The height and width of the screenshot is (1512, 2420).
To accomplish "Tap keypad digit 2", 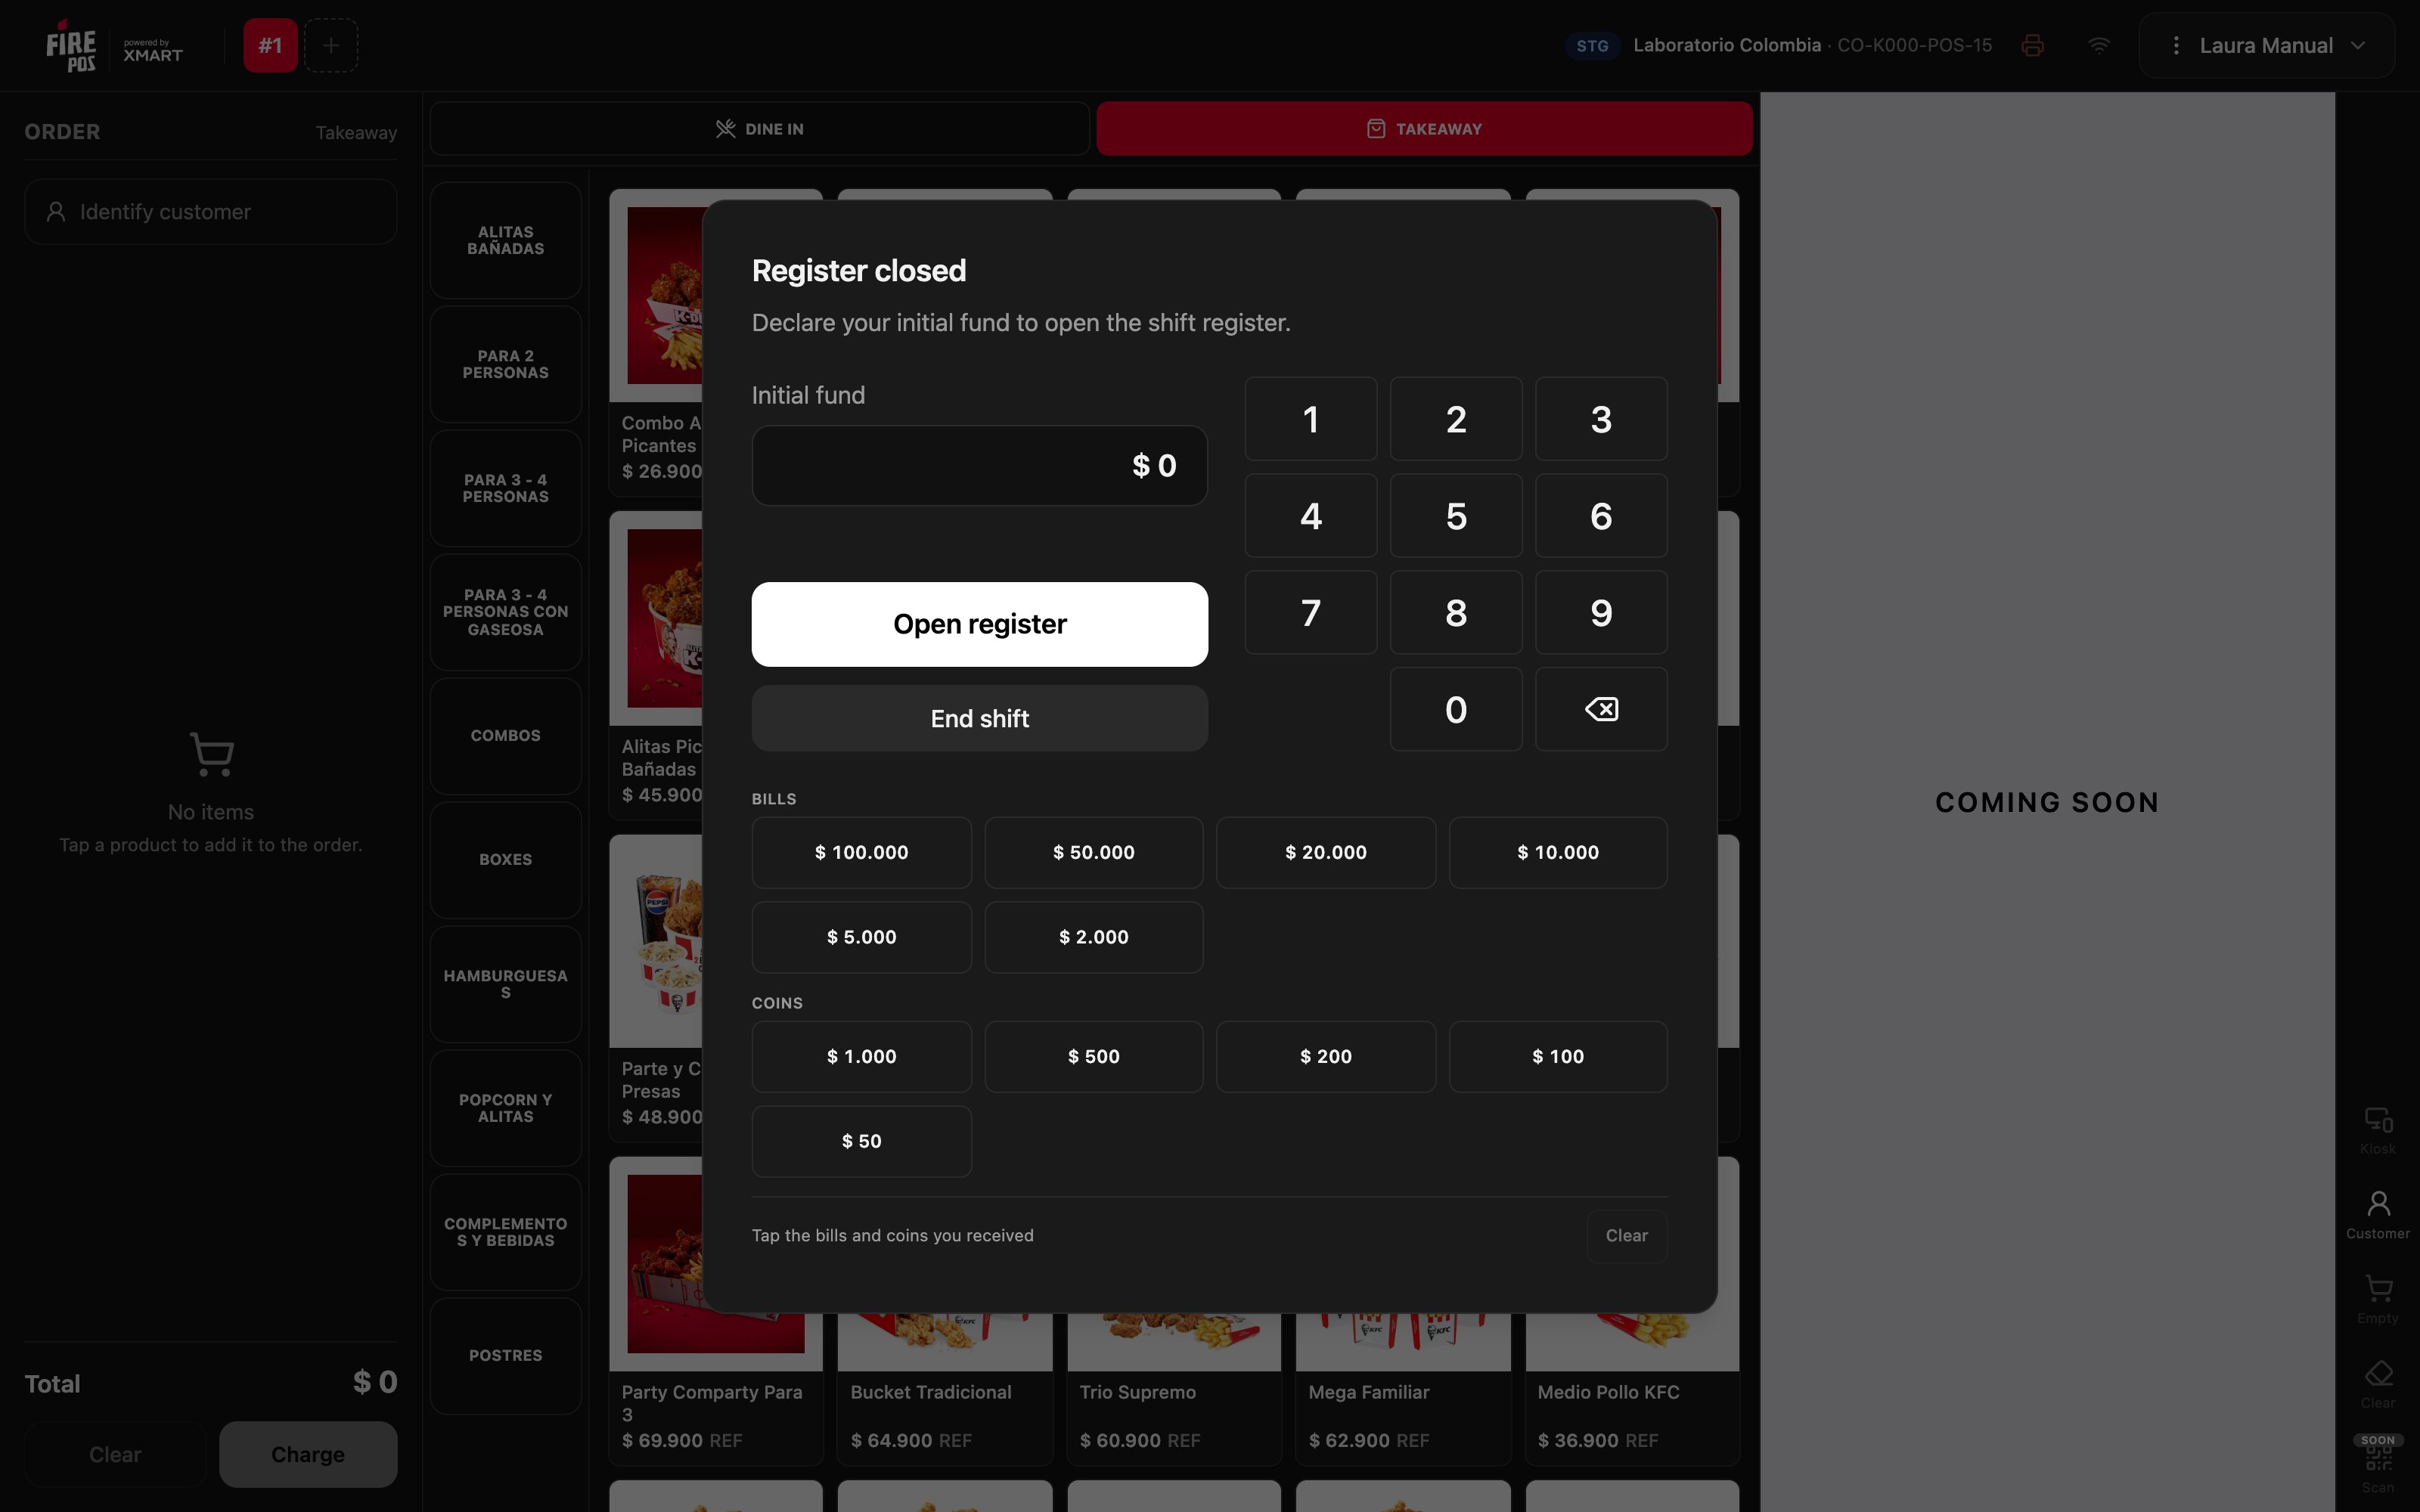I will (x=1456, y=419).
